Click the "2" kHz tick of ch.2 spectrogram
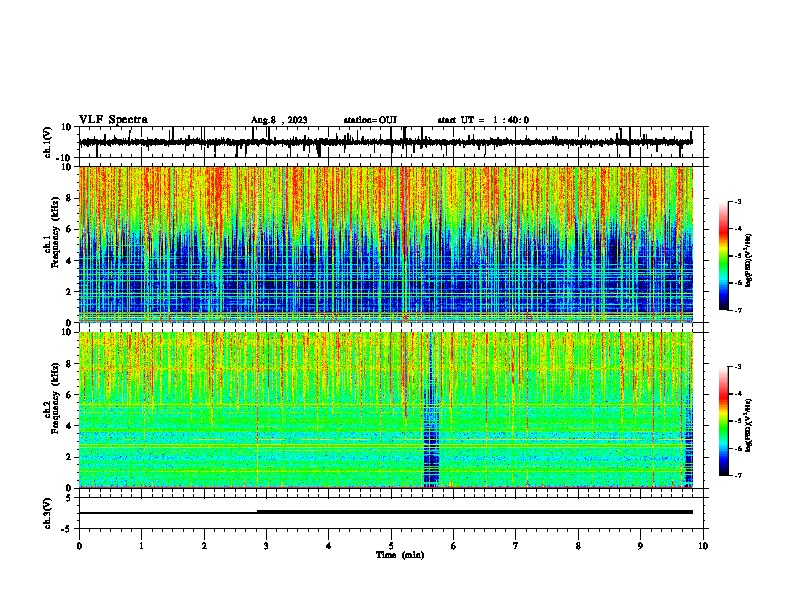 coord(70,457)
